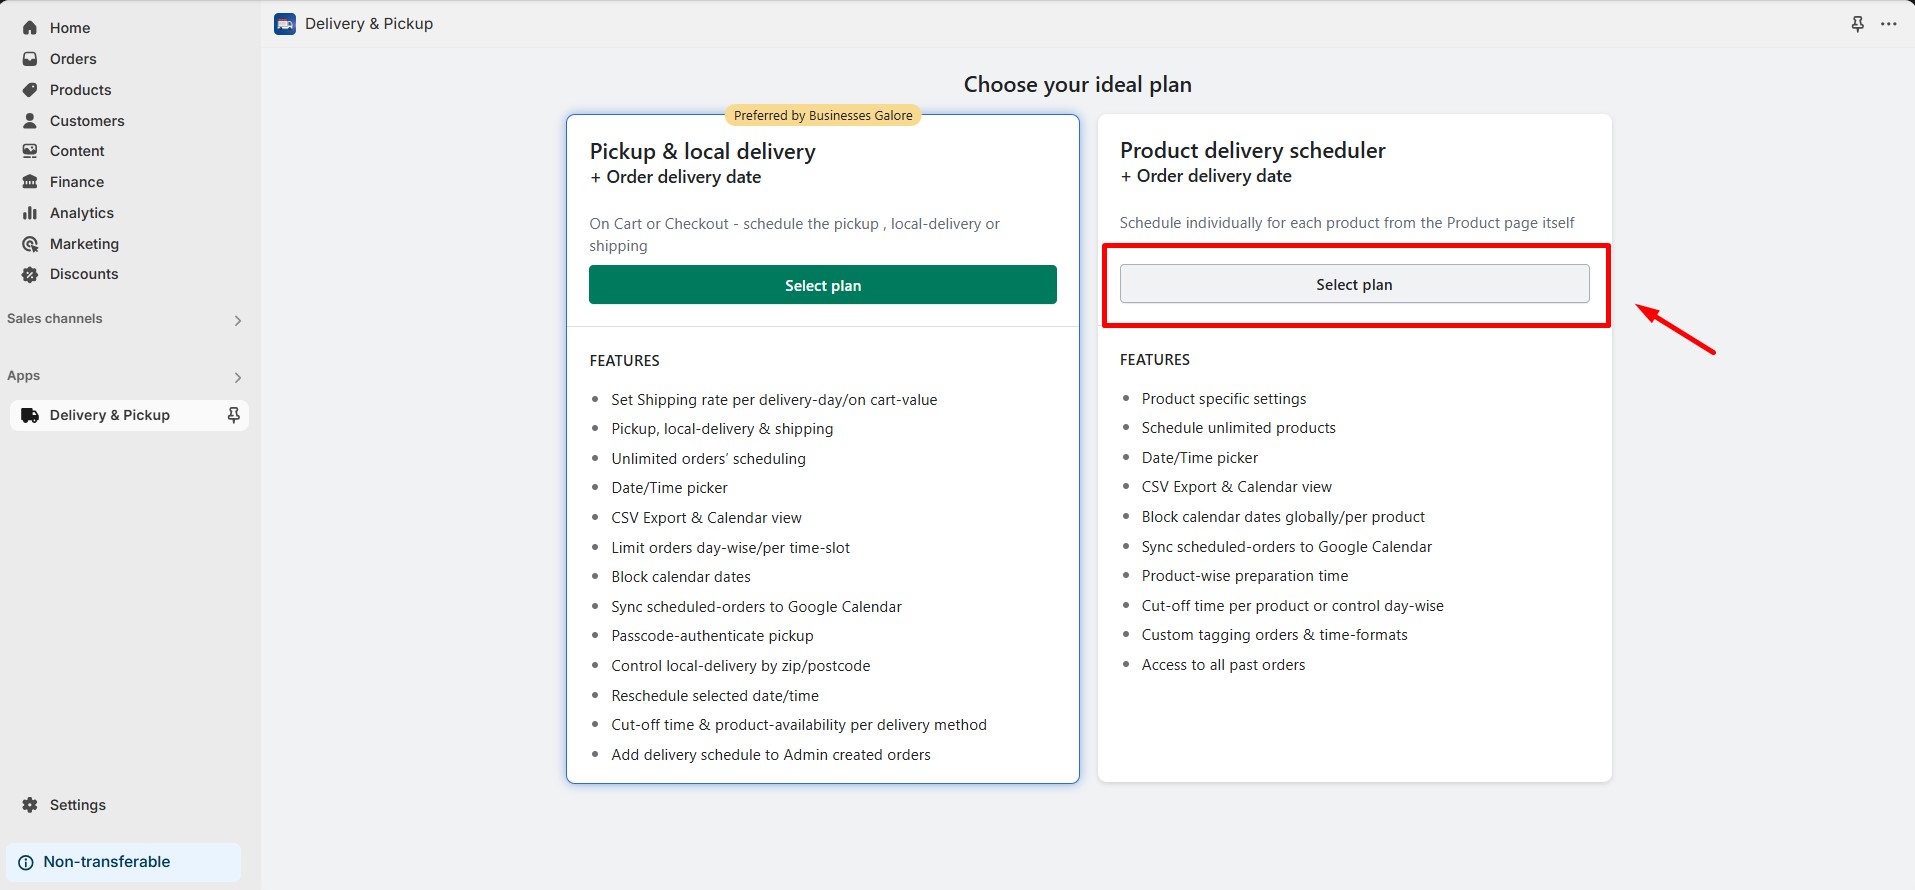1915x890 pixels.
Task: Unpin Delivery & Pickup app in sidebar
Action: pos(233,415)
